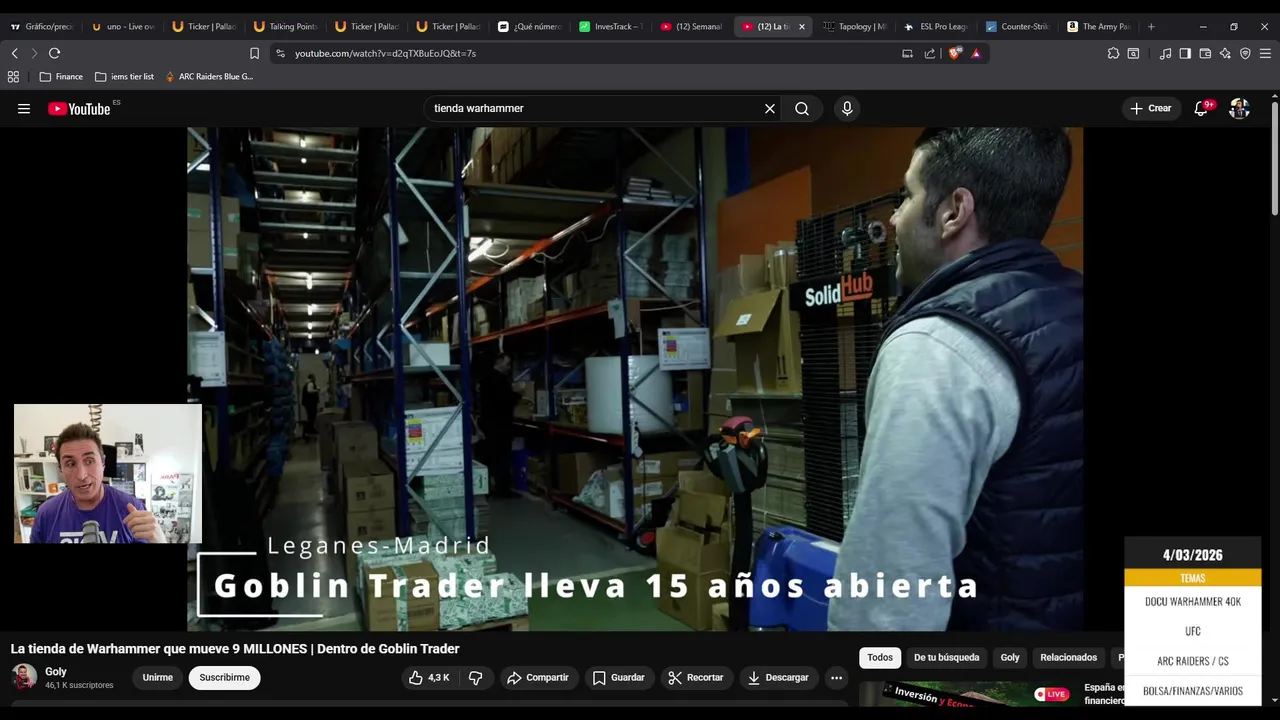Open Brave wallet icon
Viewport: 1280px width, 720px height.
pyautogui.click(x=1205, y=53)
